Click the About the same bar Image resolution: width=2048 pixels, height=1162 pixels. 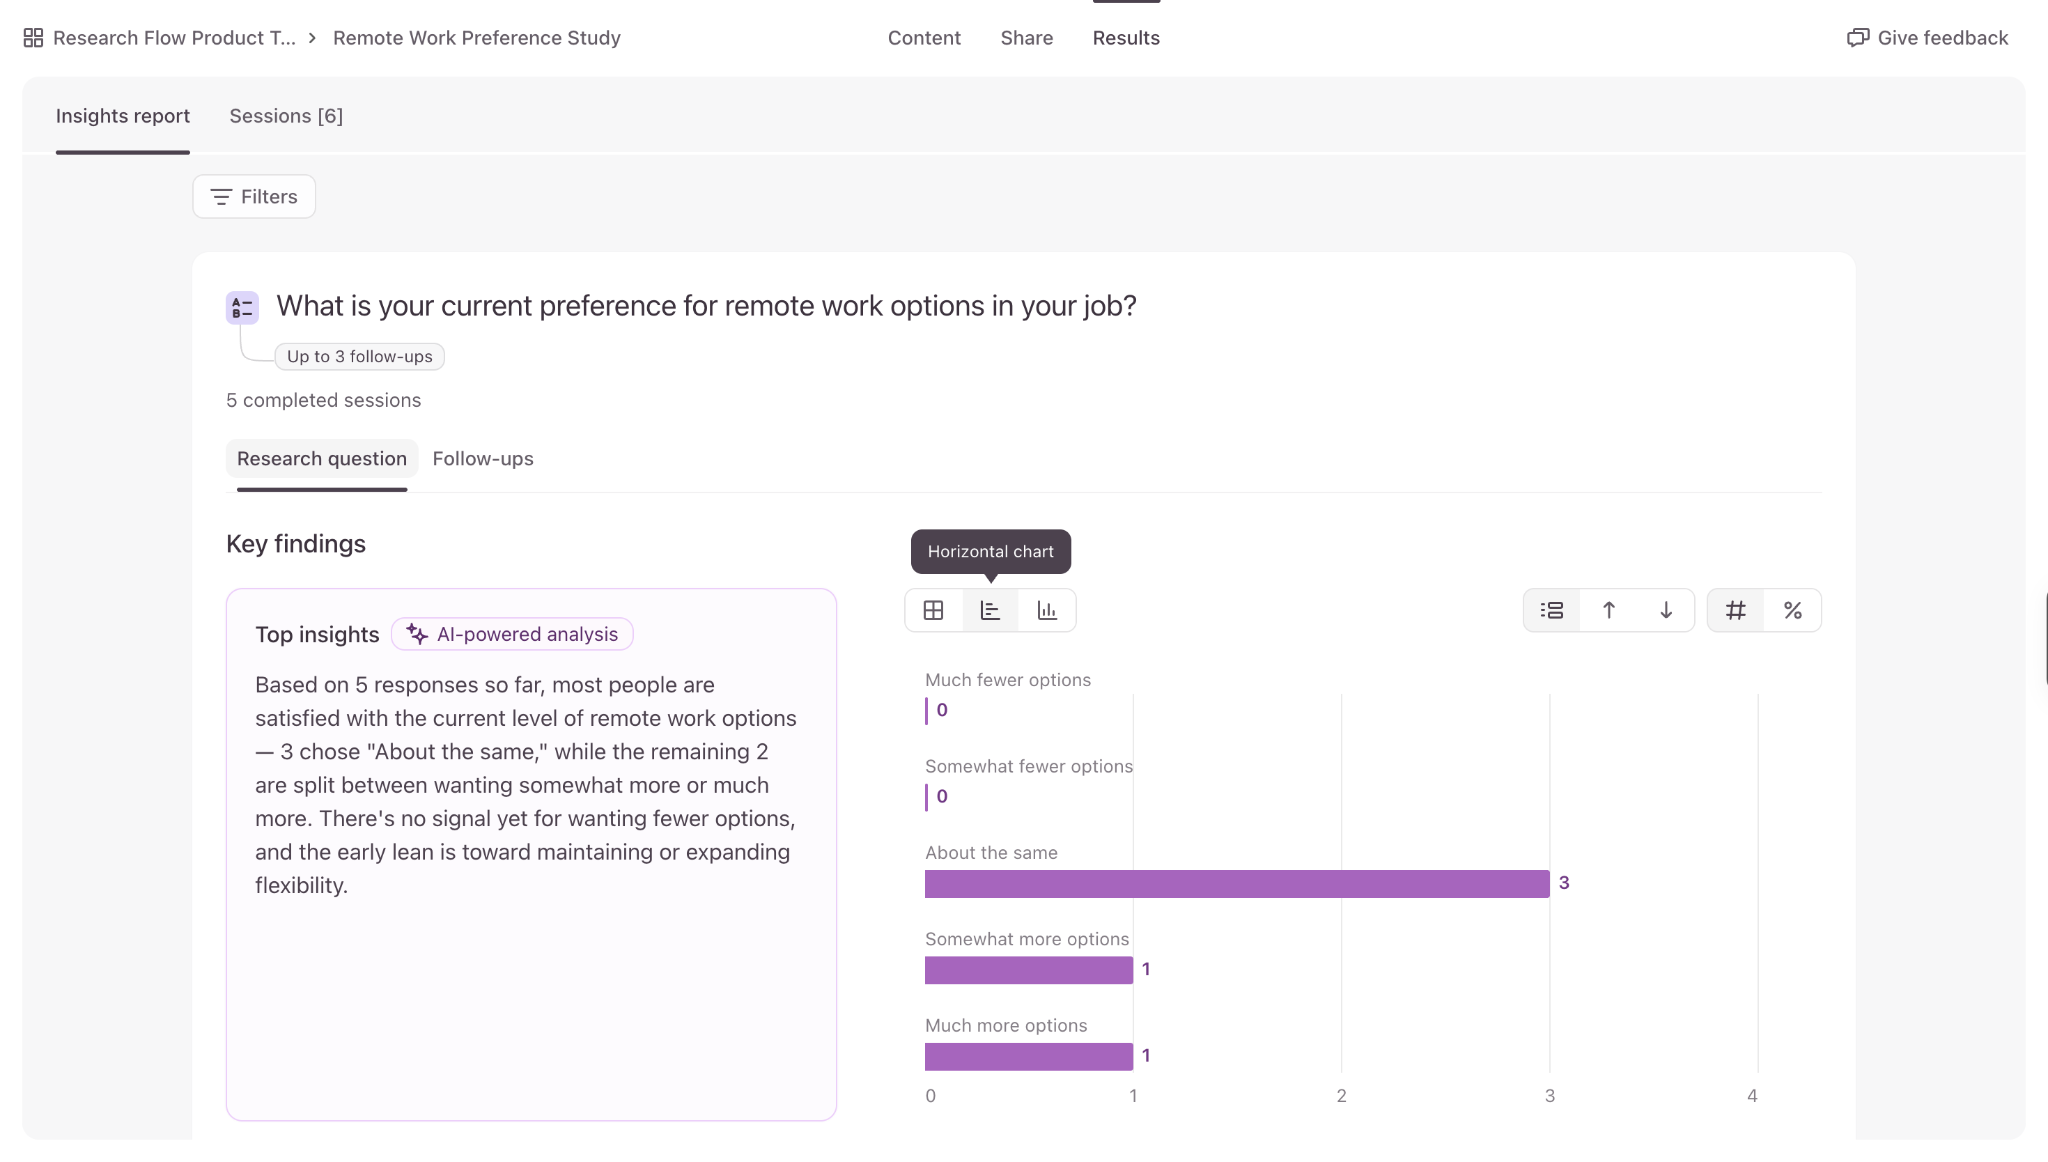[x=1237, y=884]
